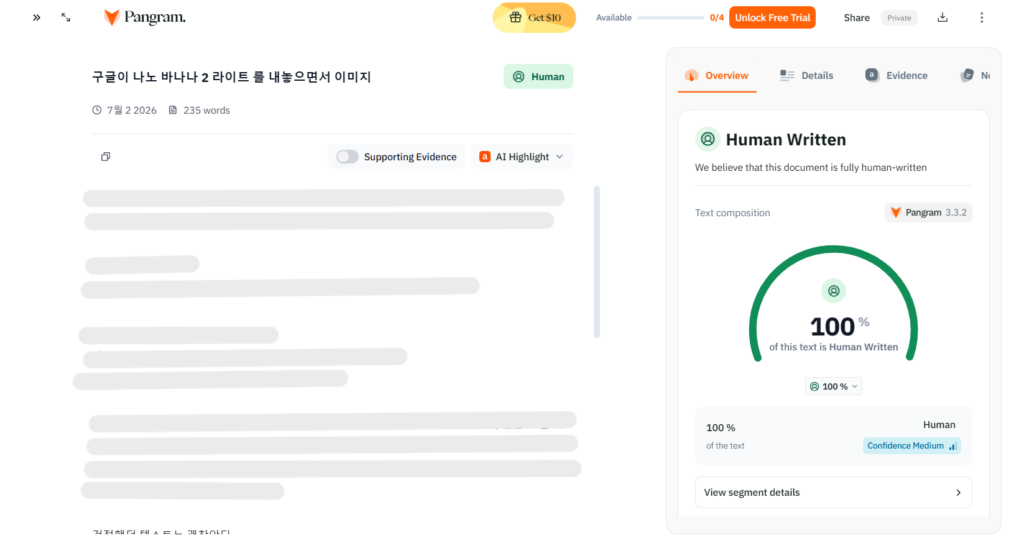
Task: Open the three-dot more options menu
Action: click(x=982, y=18)
